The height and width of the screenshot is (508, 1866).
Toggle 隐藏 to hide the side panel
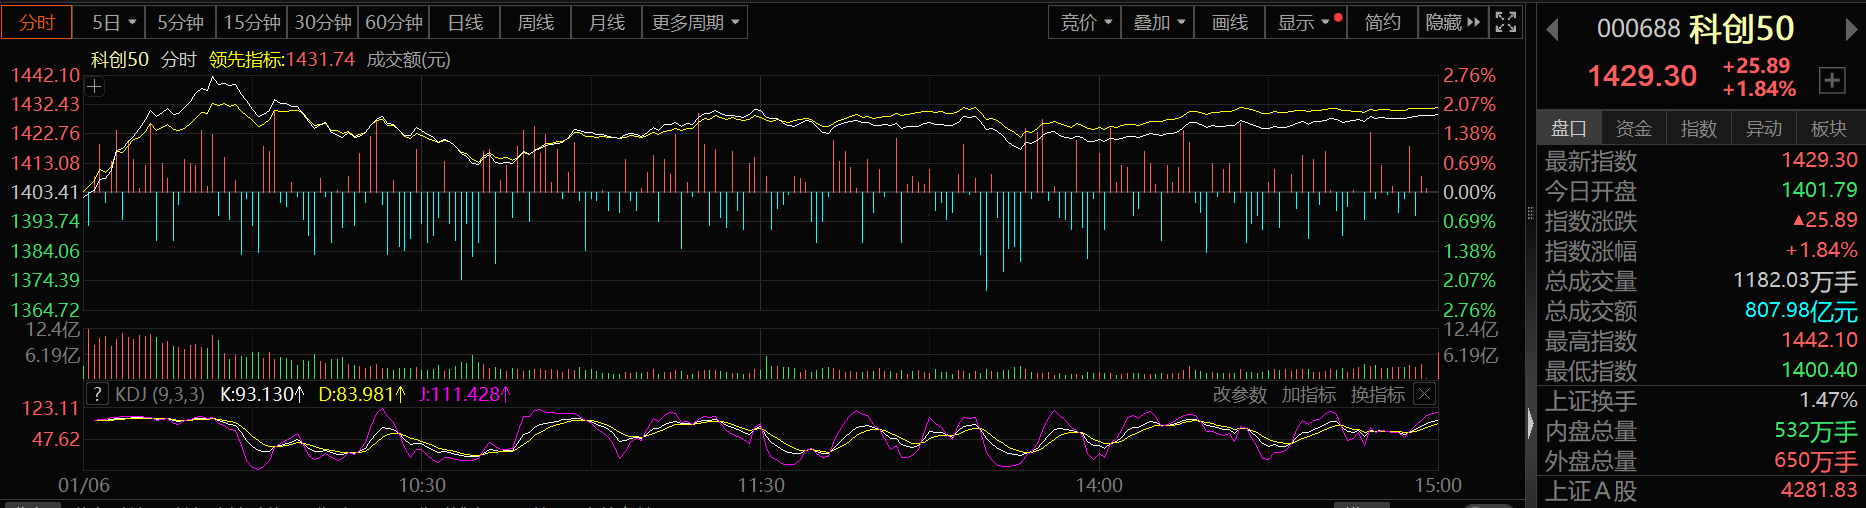coord(1452,22)
